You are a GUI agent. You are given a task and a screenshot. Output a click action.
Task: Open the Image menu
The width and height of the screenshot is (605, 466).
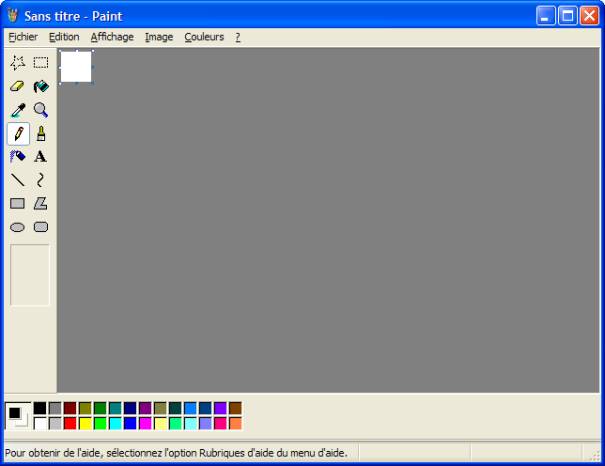pos(159,37)
